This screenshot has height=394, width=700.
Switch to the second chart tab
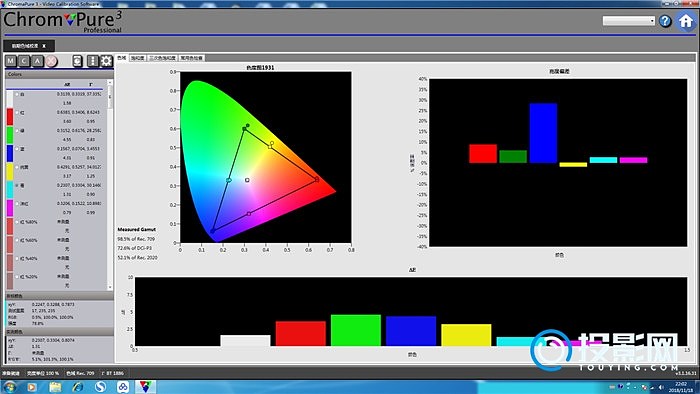138,58
